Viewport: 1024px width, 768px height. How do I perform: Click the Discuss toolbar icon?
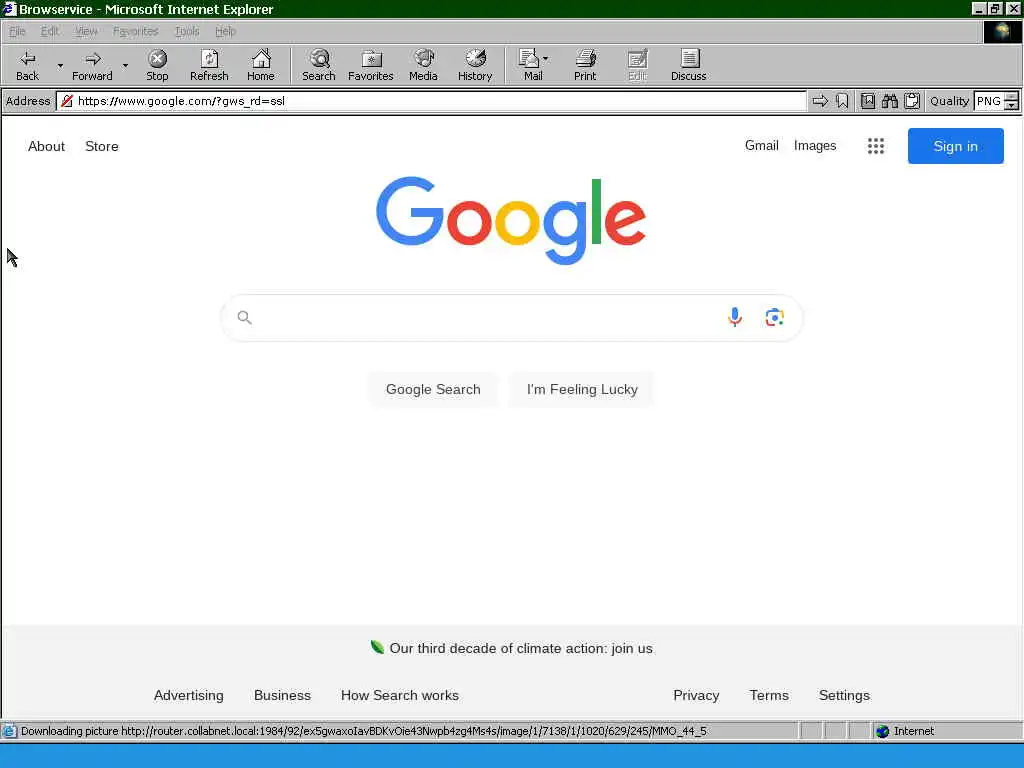click(x=688, y=65)
